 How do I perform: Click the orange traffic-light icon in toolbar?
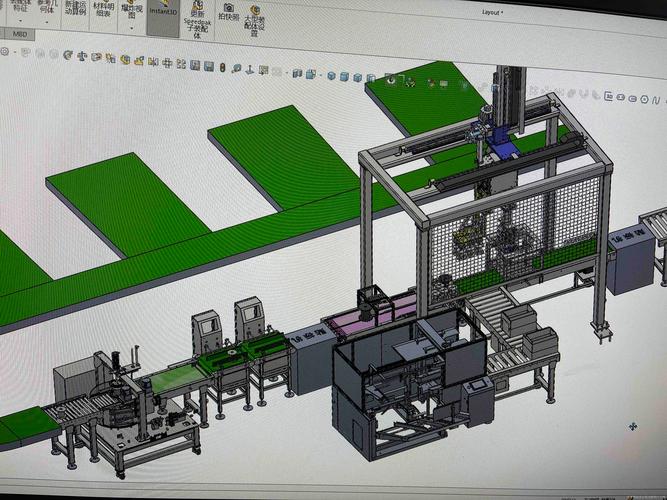click(x=222, y=67)
